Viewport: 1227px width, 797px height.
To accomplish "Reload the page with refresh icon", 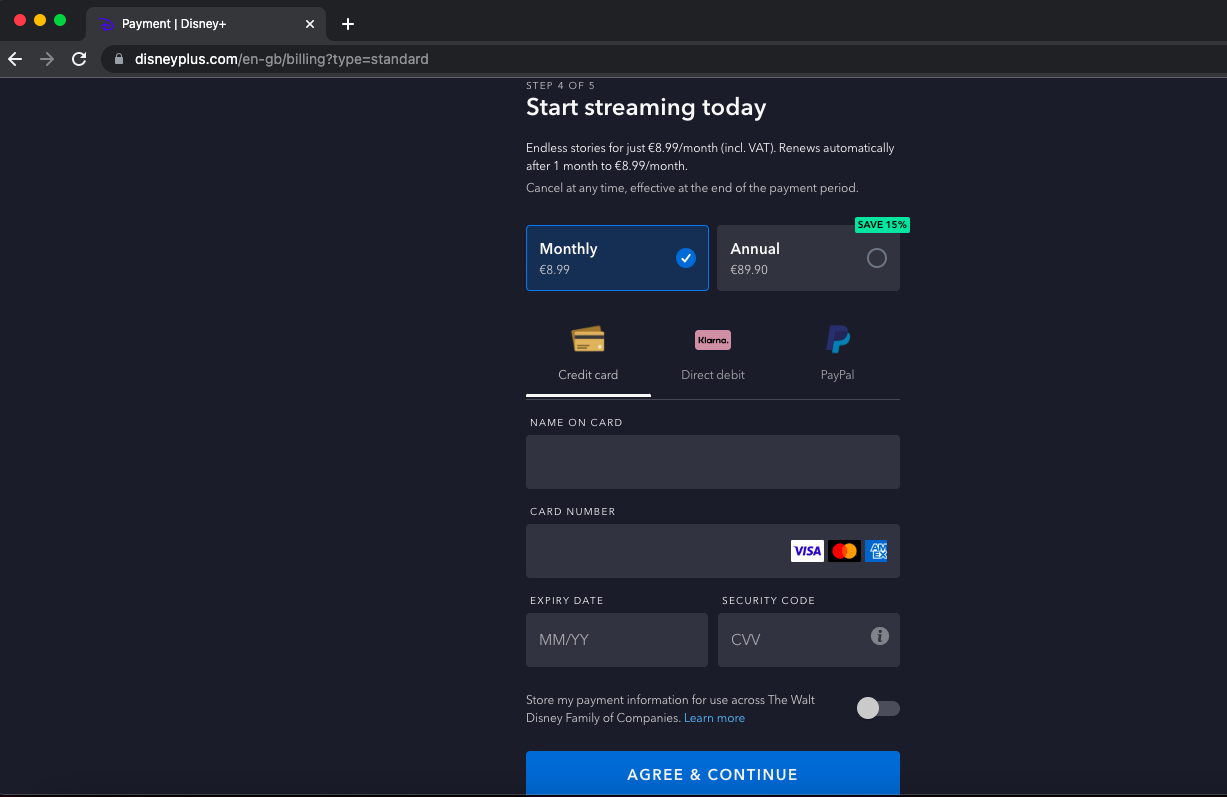I will [79, 59].
